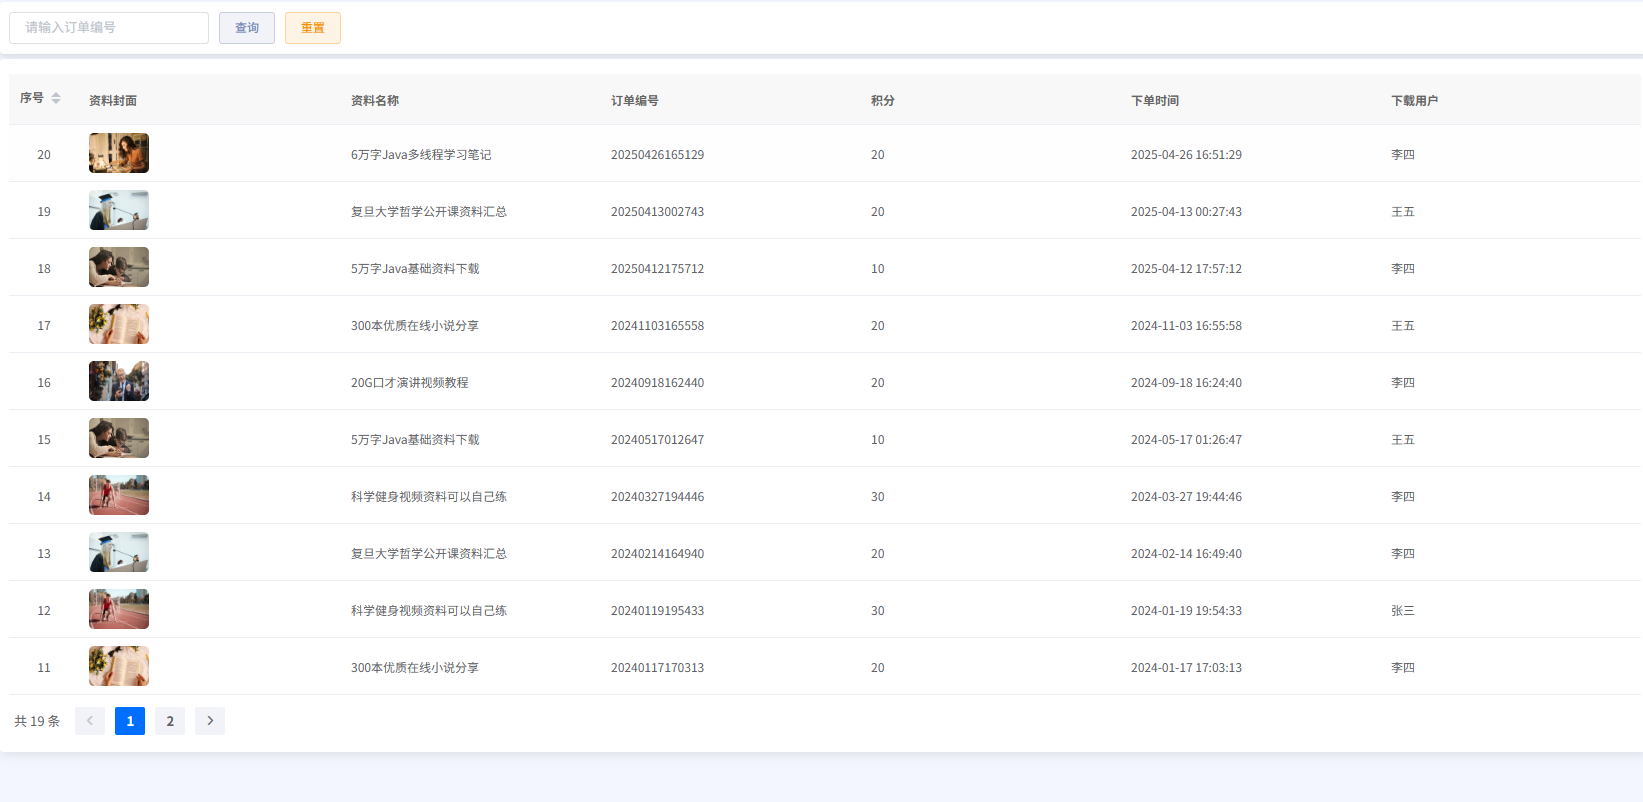Click the cover image of row 16
This screenshot has height=802, width=1643.
(x=119, y=382)
